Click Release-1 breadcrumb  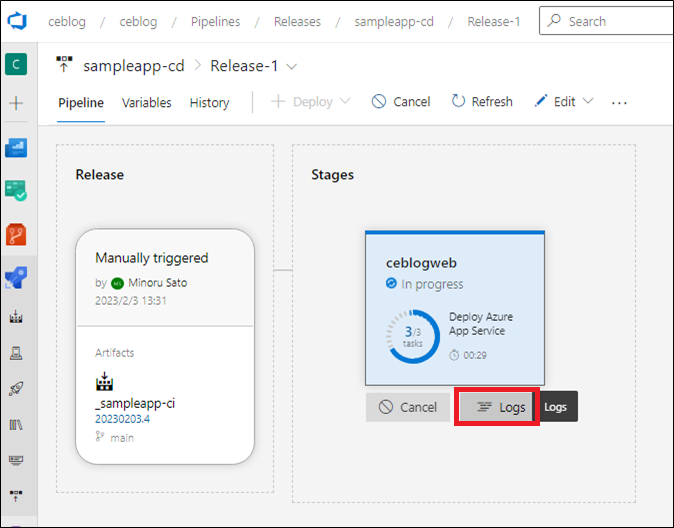click(x=493, y=21)
